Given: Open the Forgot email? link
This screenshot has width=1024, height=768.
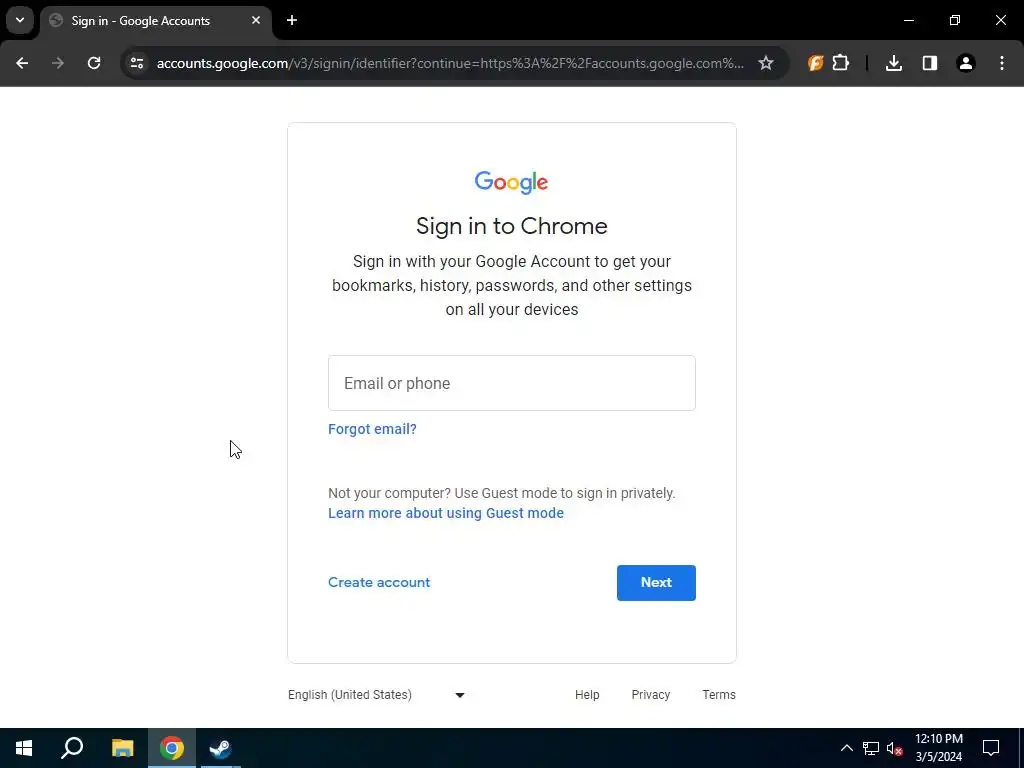Looking at the screenshot, I should point(372,429).
